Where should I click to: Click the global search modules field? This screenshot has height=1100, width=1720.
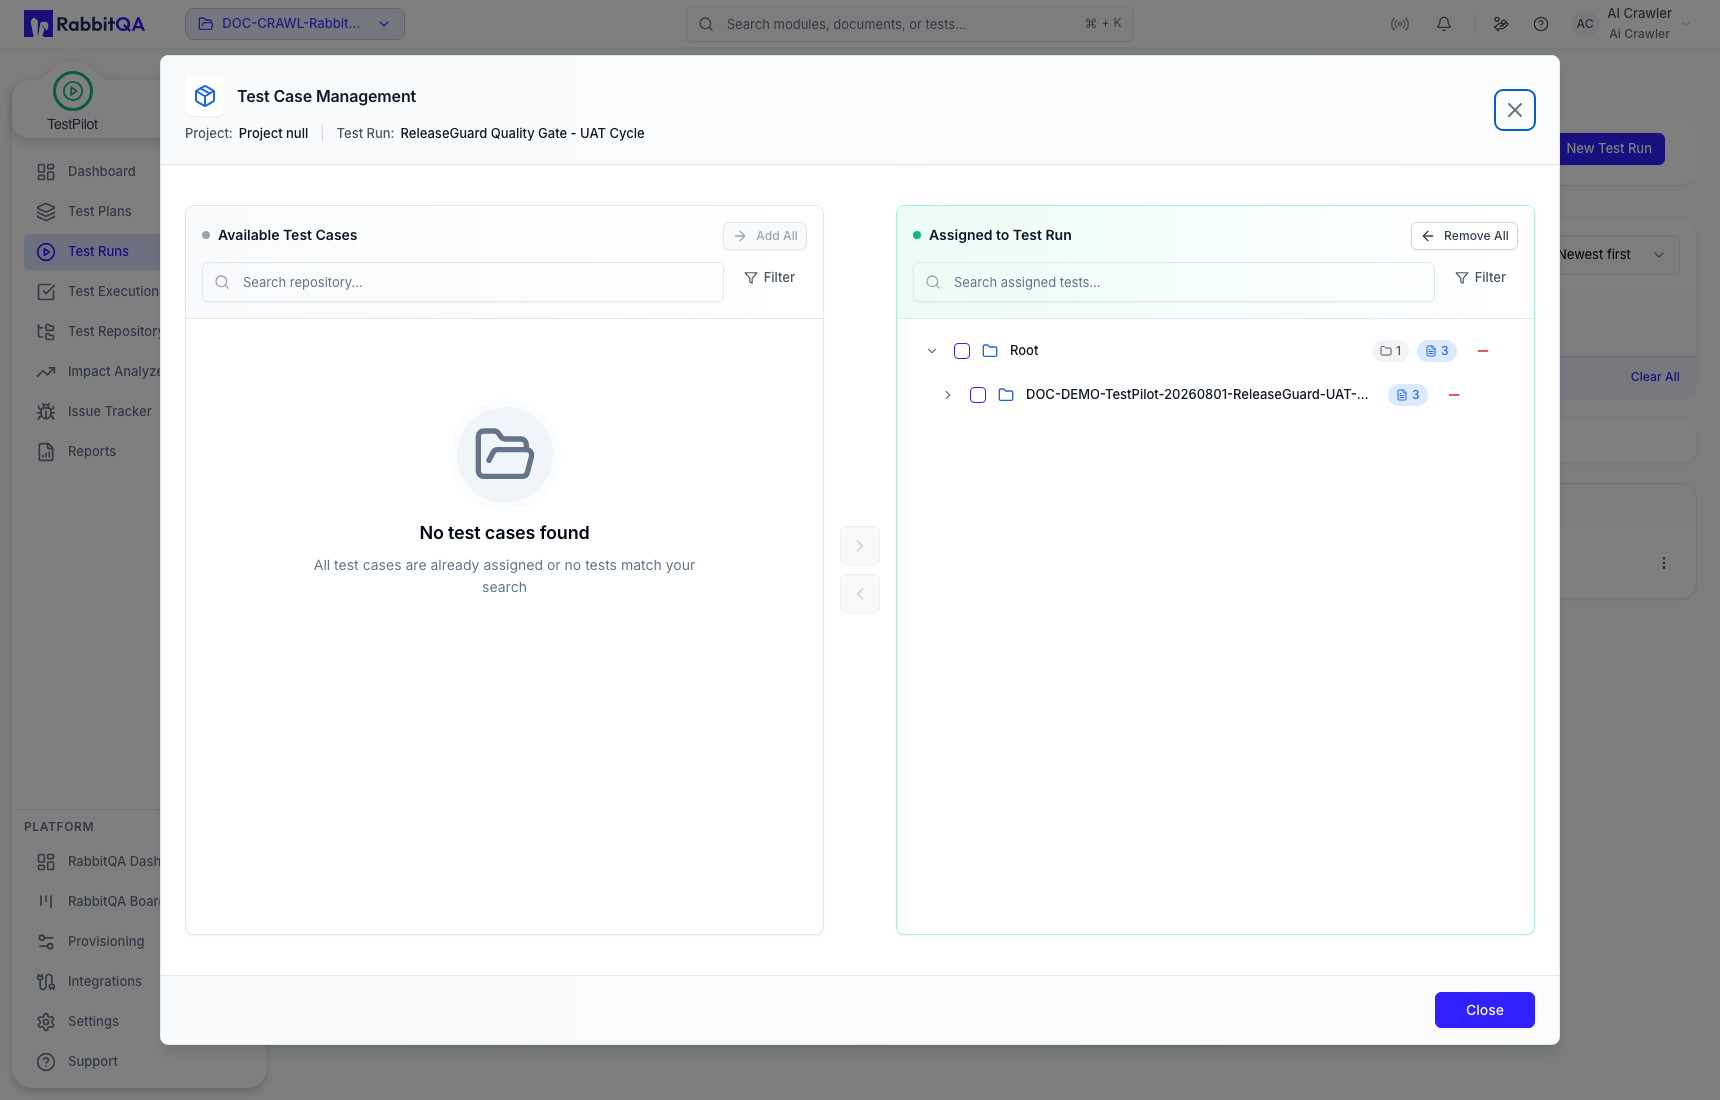pos(910,24)
